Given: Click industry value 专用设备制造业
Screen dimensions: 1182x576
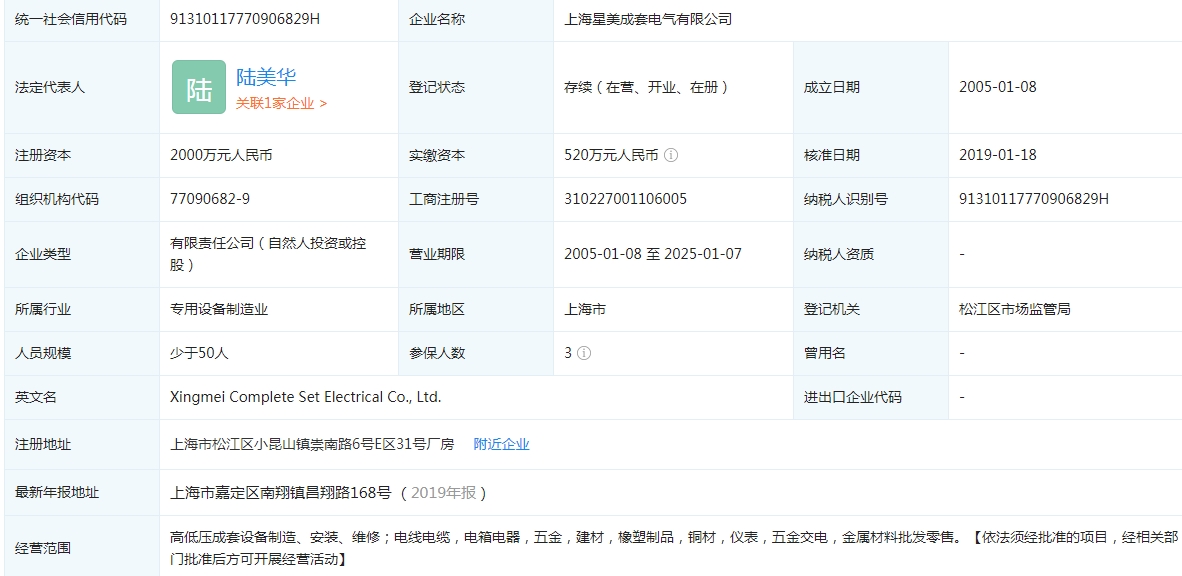Looking at the screenshot, I should point(219,309).
